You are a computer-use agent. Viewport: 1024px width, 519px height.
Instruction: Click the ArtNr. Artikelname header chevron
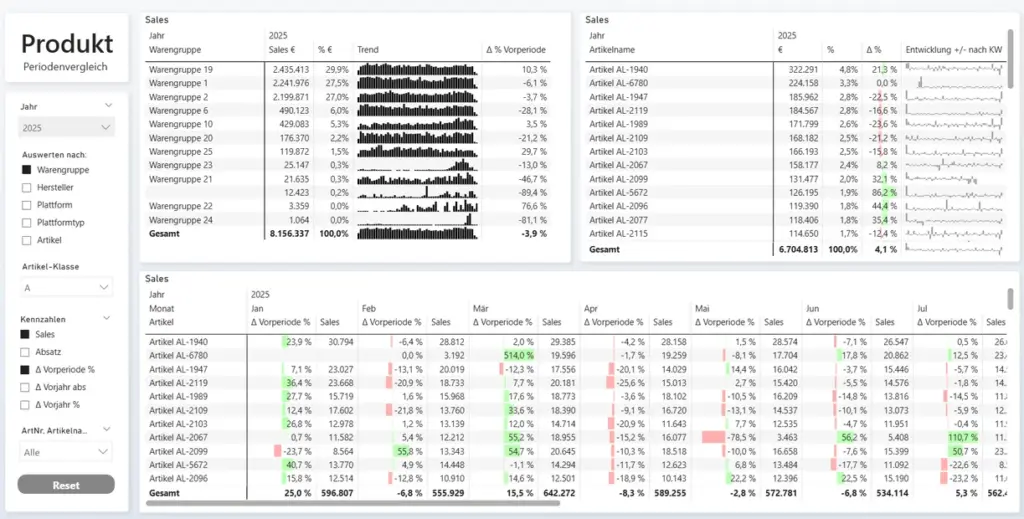[x=108, y=430]
